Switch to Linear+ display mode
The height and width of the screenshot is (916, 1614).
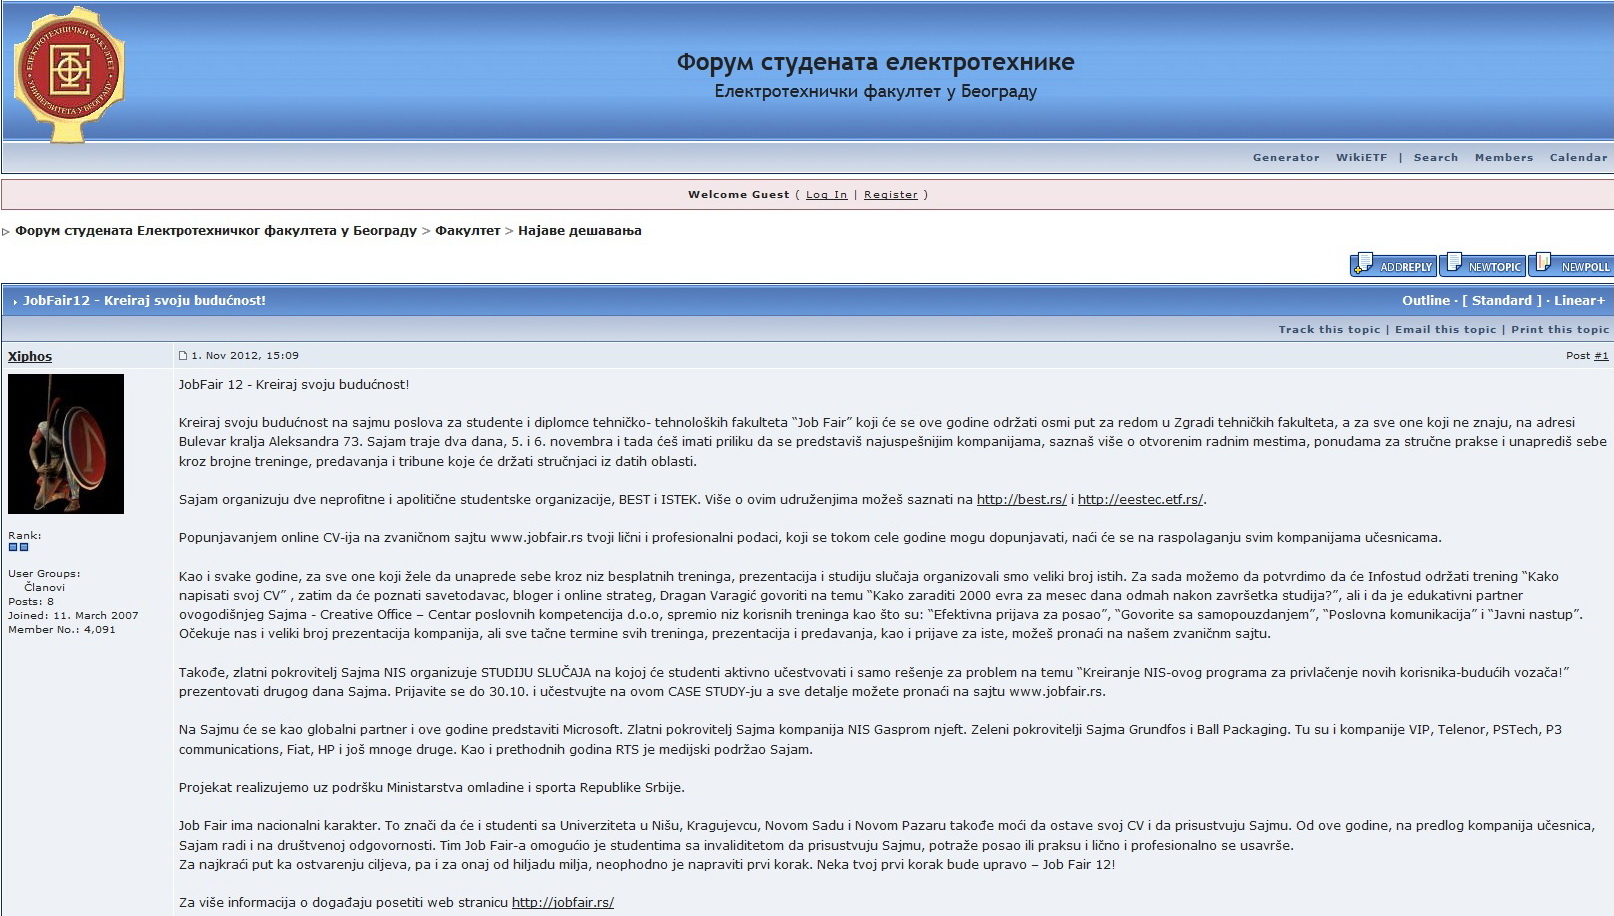(1579, 301)
